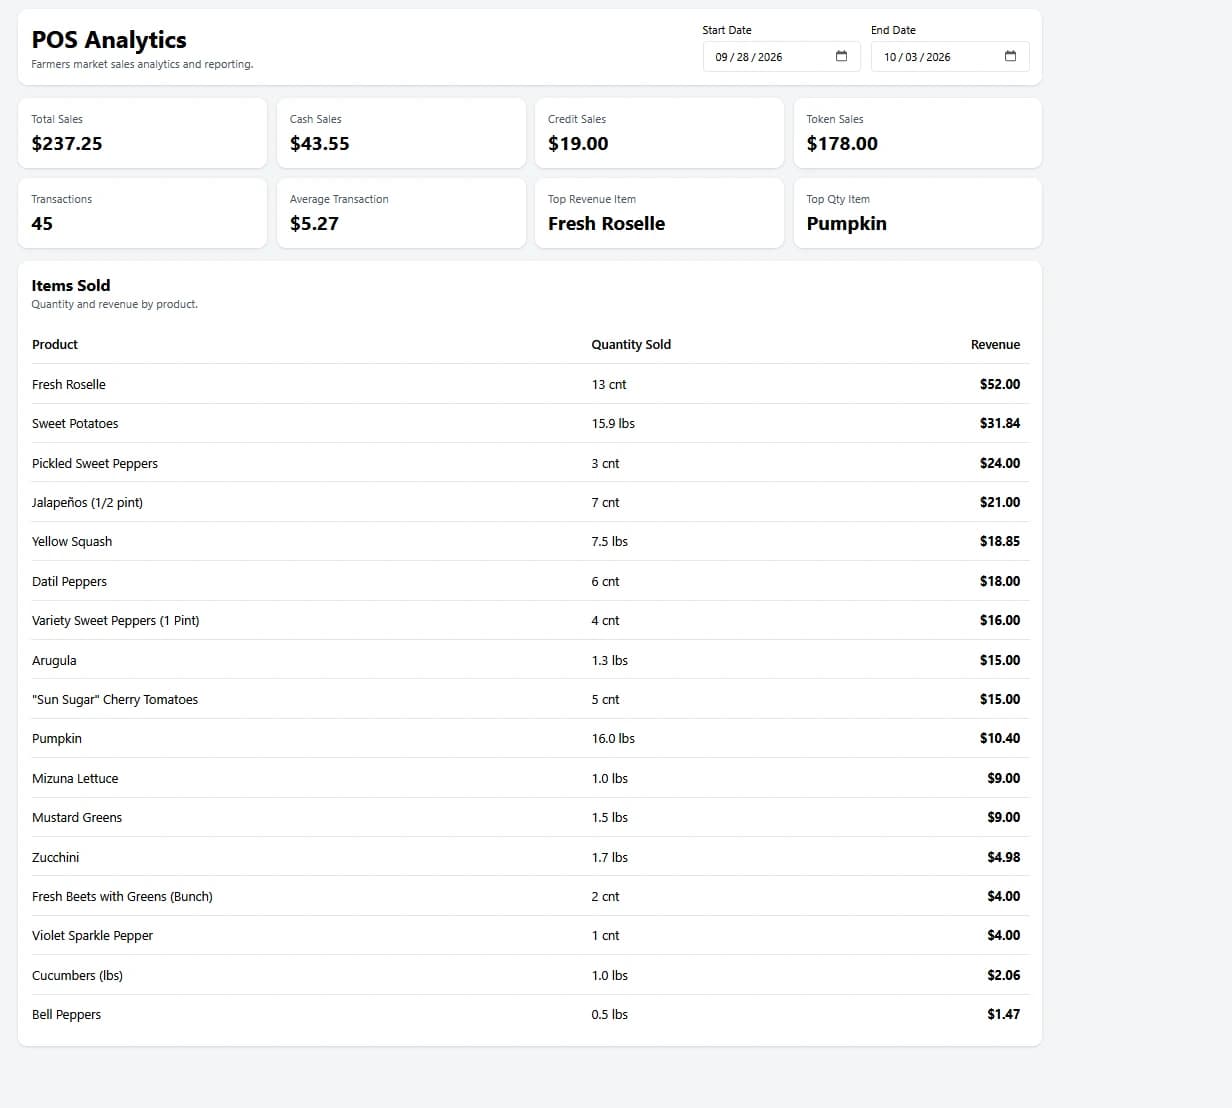Select the Yellow Squash product name
The height and width of the screenshot is (1108, 1232).
(x=72, y=541)
